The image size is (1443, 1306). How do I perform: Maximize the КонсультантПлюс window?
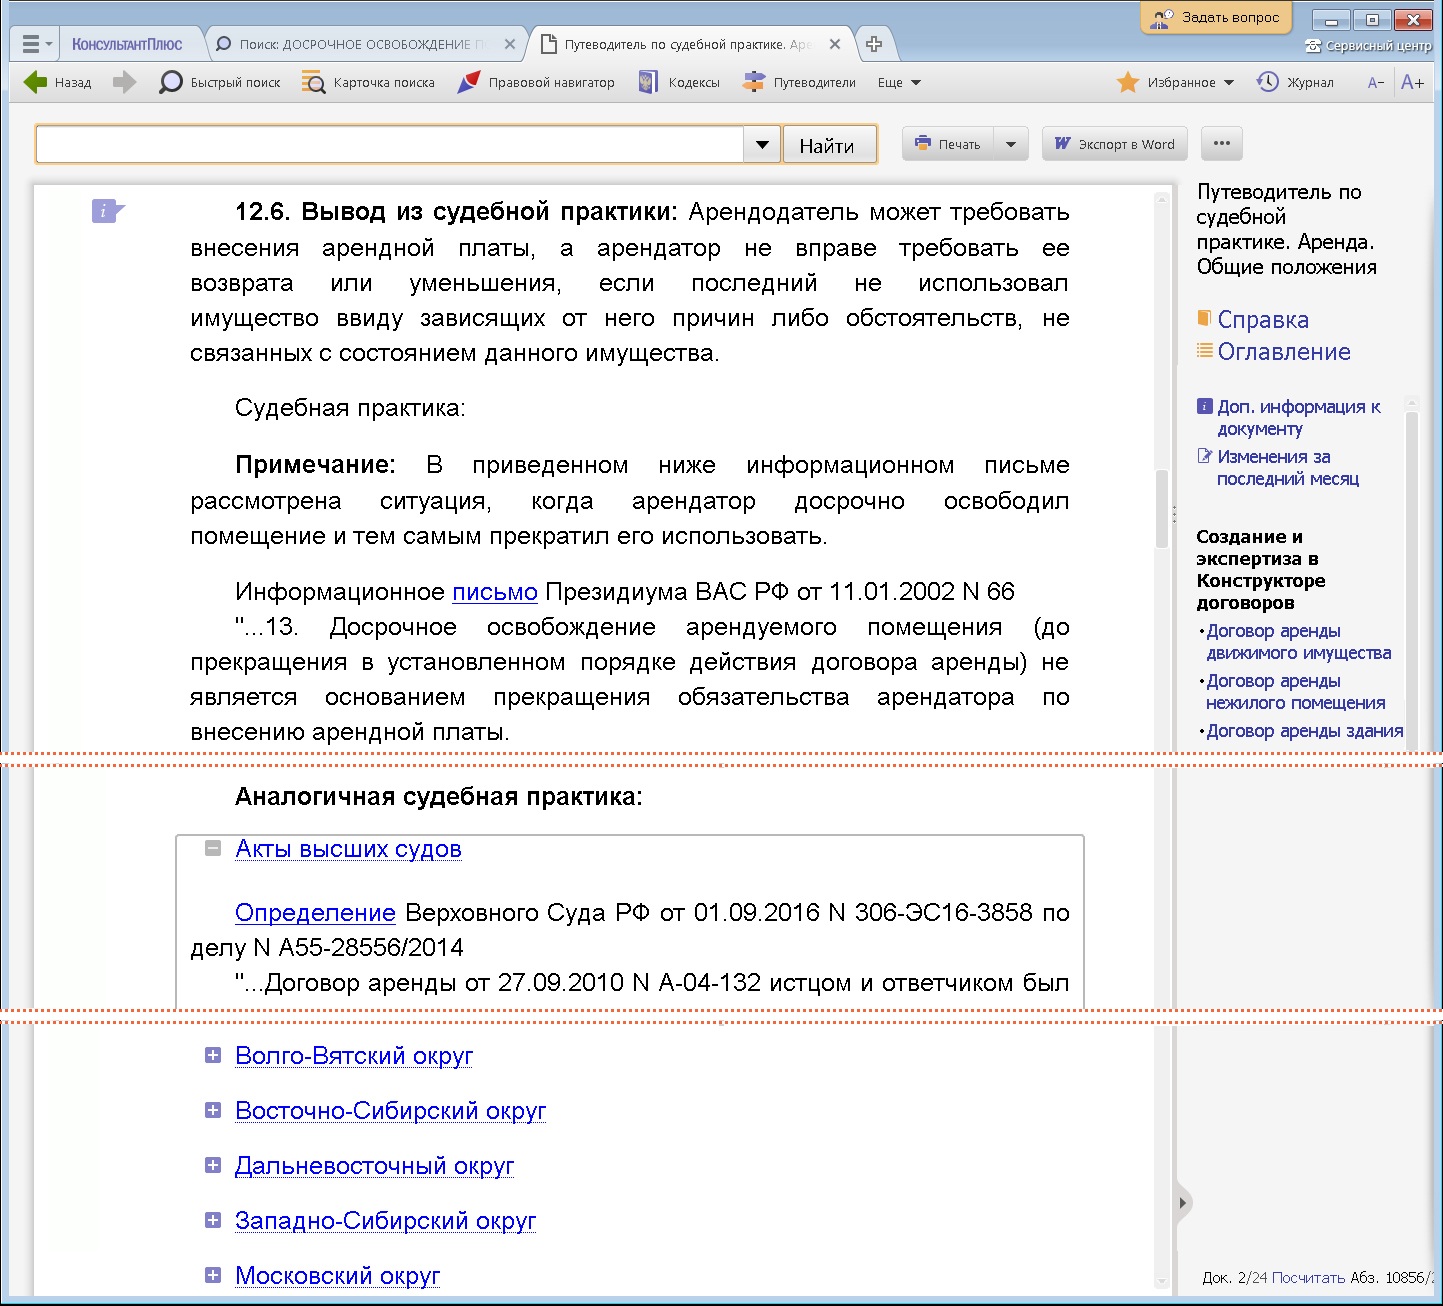pos(1372,20)
